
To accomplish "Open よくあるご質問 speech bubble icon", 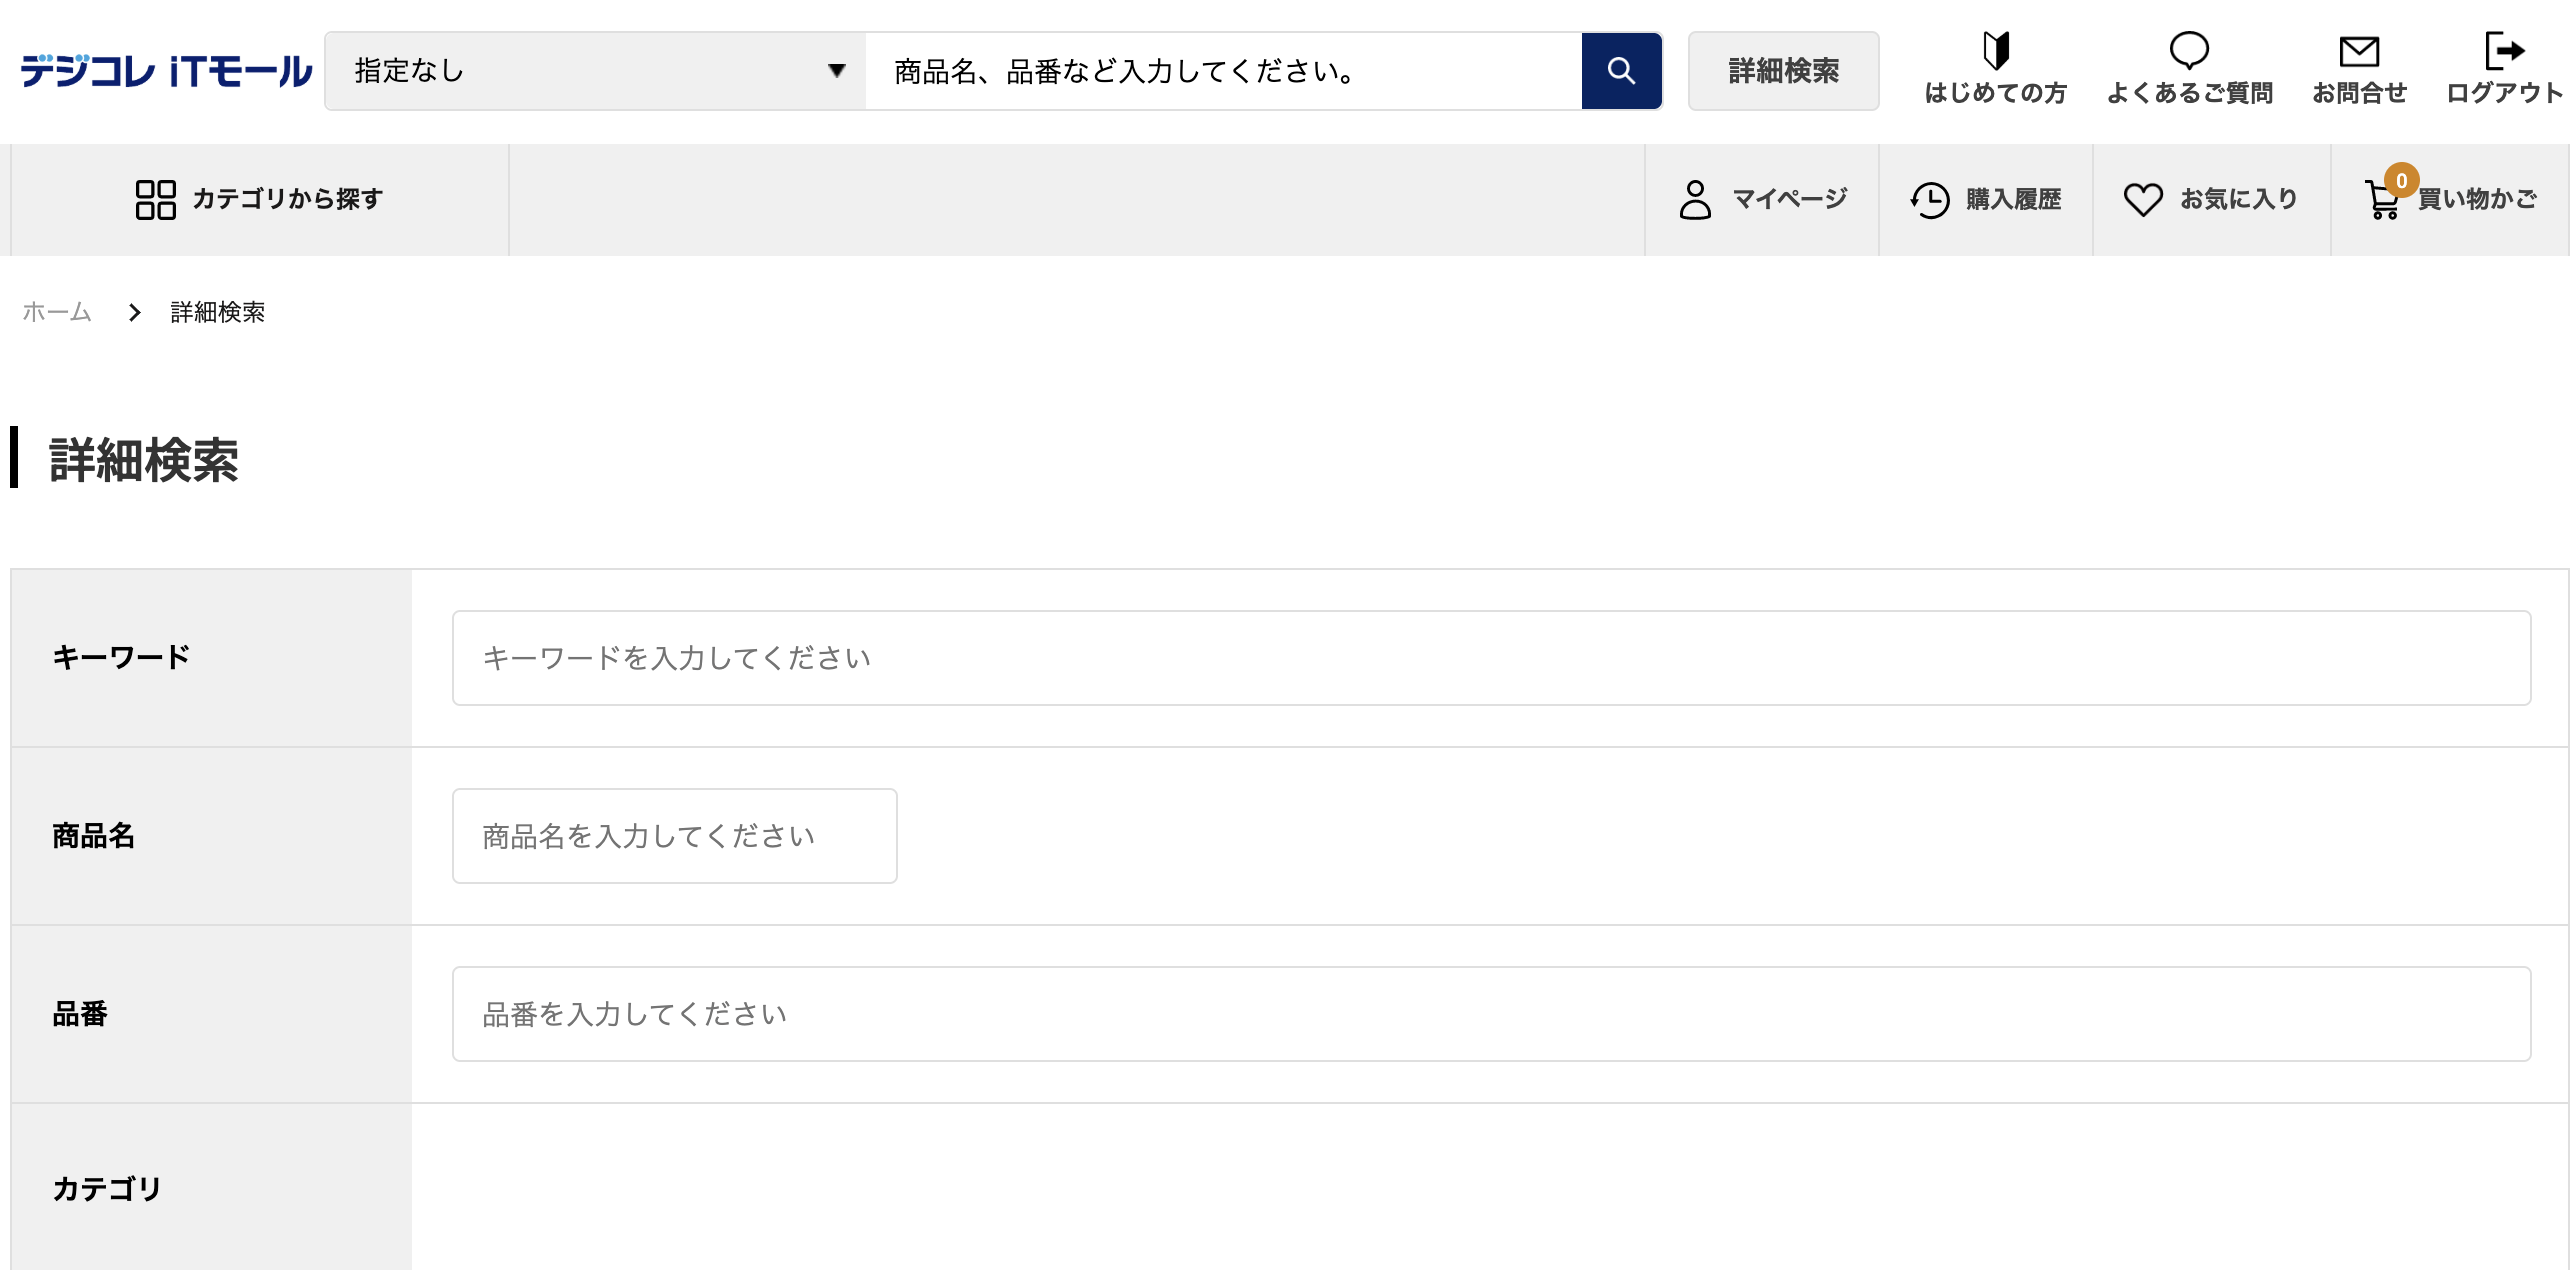I will [2190, 52].
